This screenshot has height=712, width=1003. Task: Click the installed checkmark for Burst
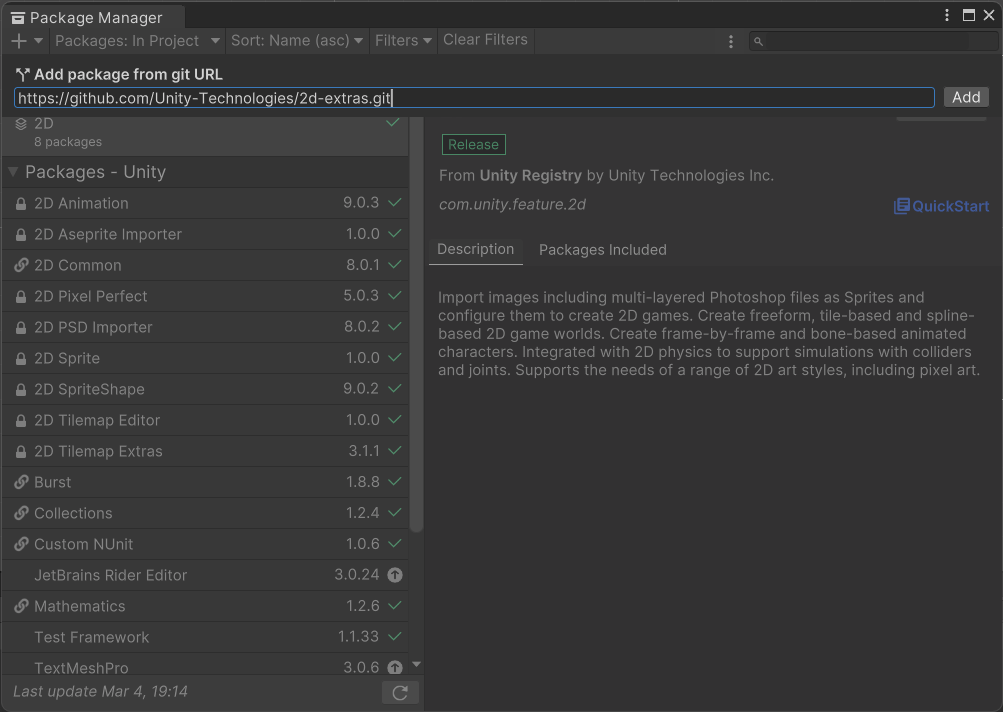(x=395, y=481)
